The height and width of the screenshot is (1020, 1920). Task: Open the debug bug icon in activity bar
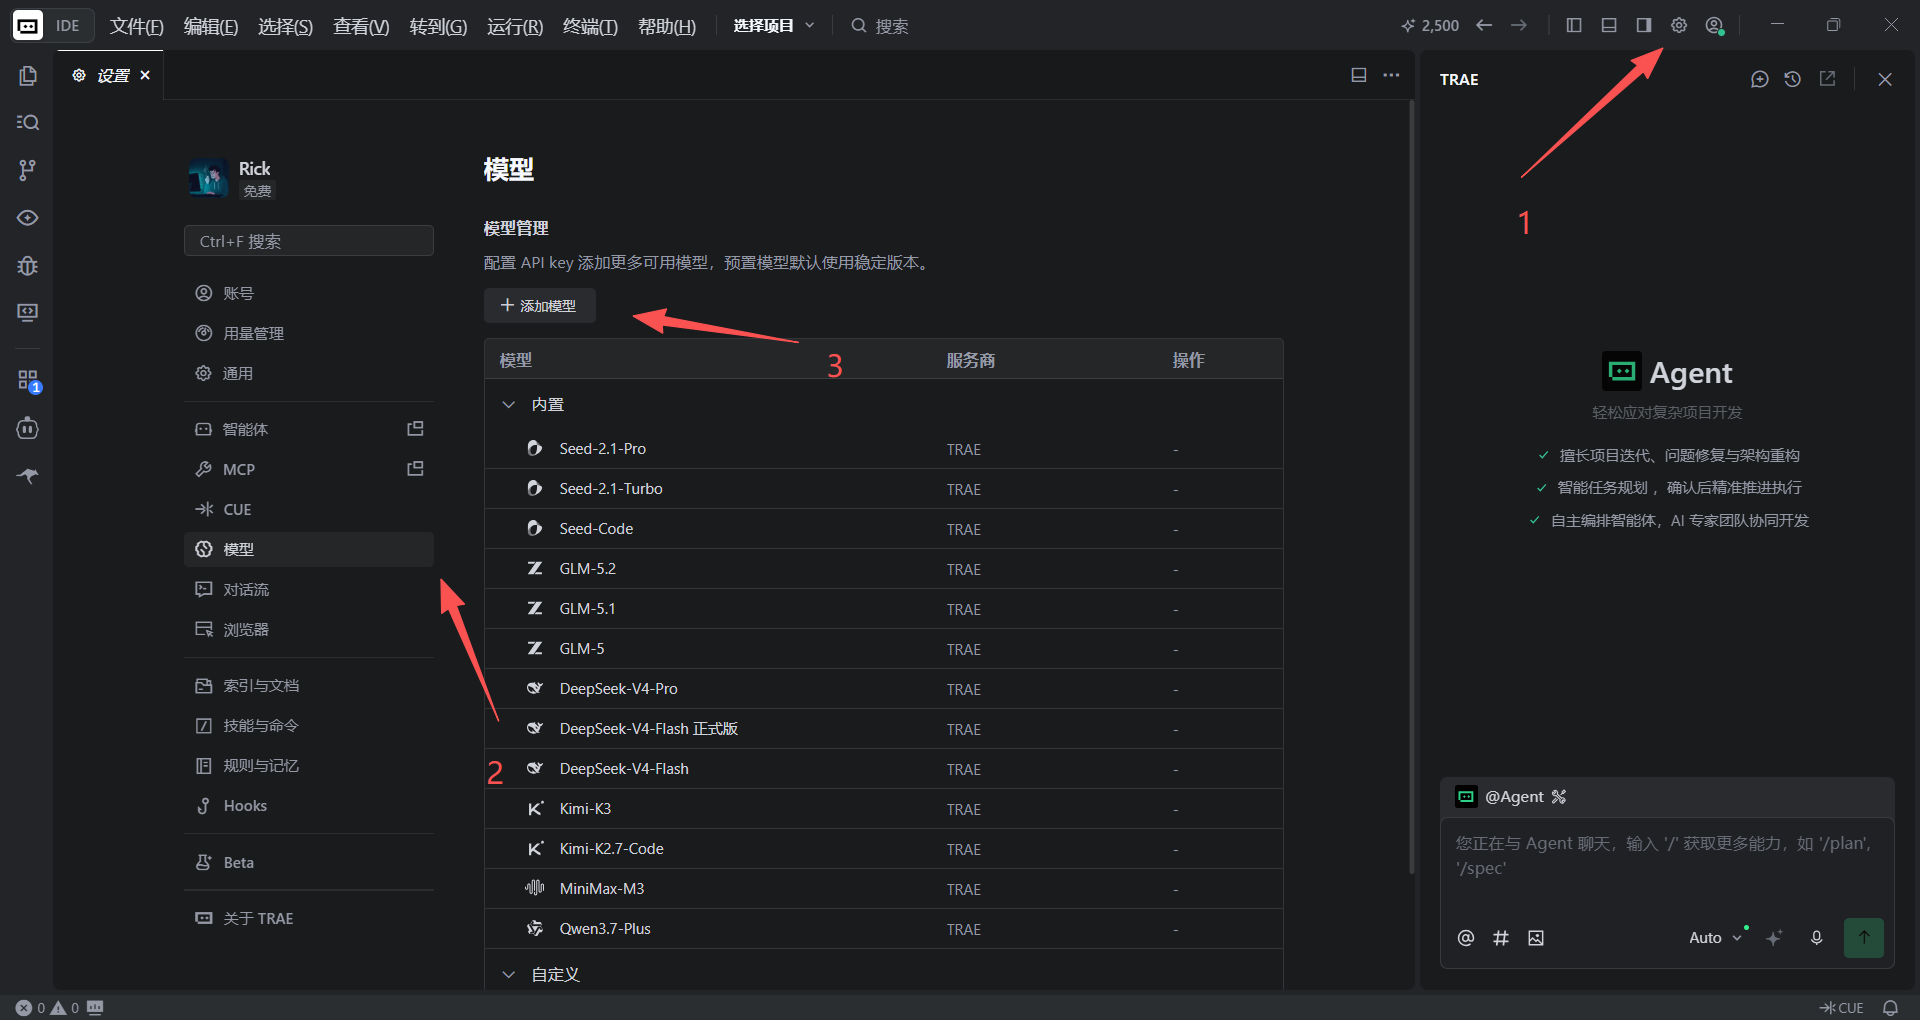pos(28,266)
